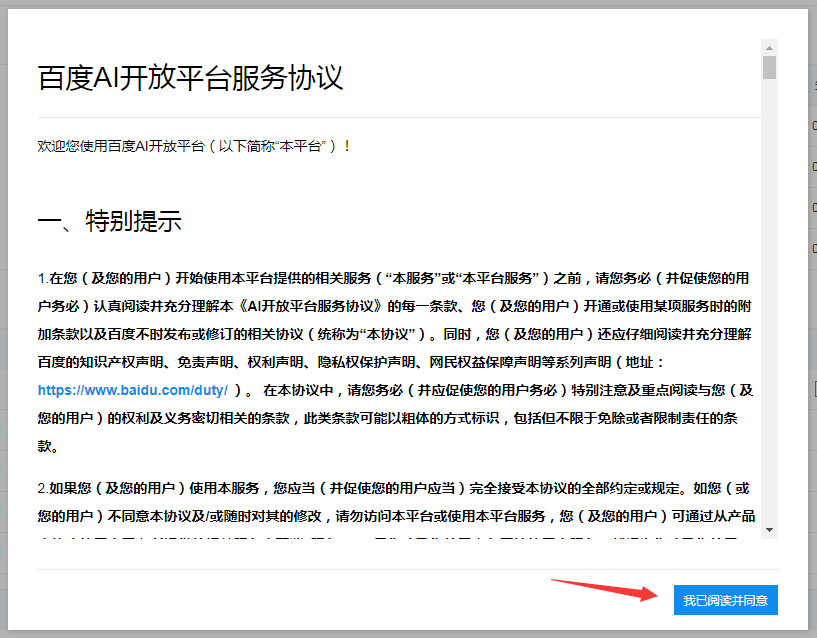
Task: Click the heading 一、特别提示
Action: click(x=109, y=221)
